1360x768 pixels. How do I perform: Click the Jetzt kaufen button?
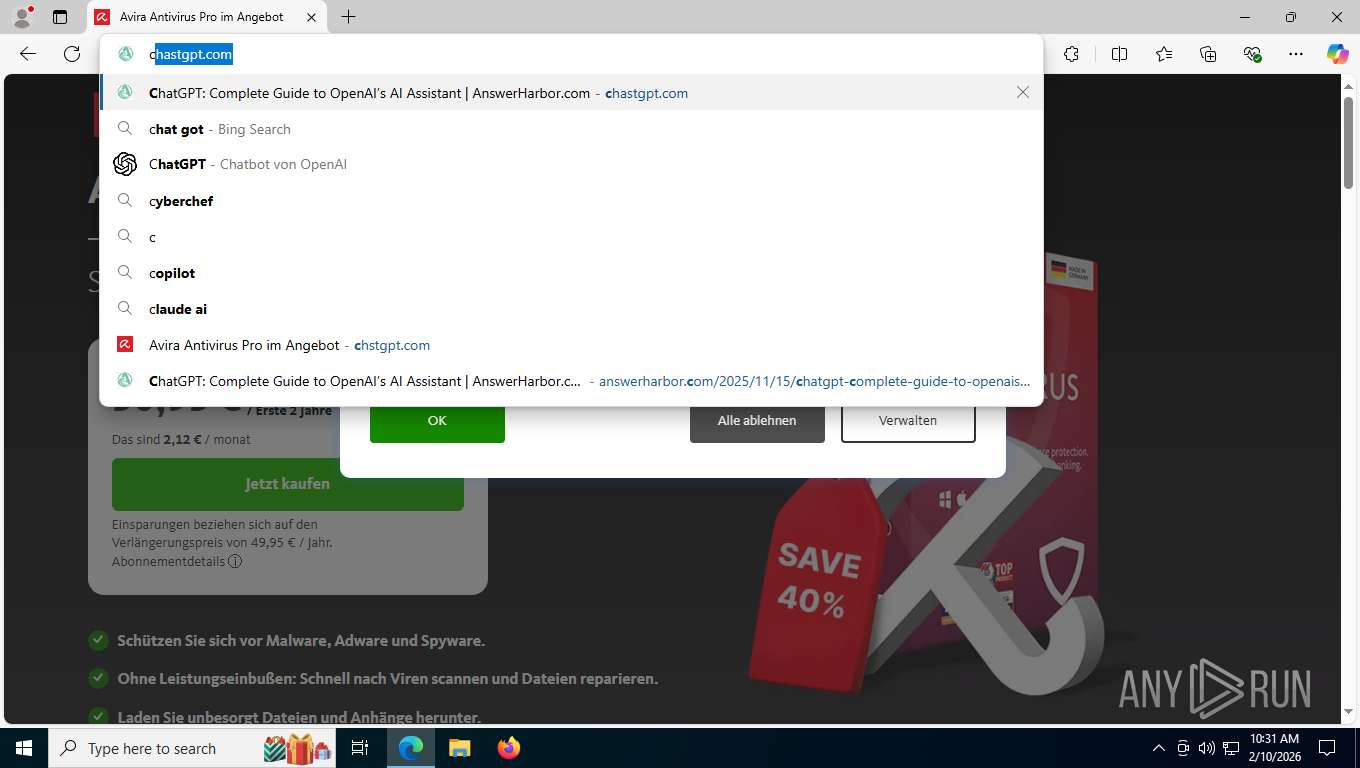click(x=288, y=484)
